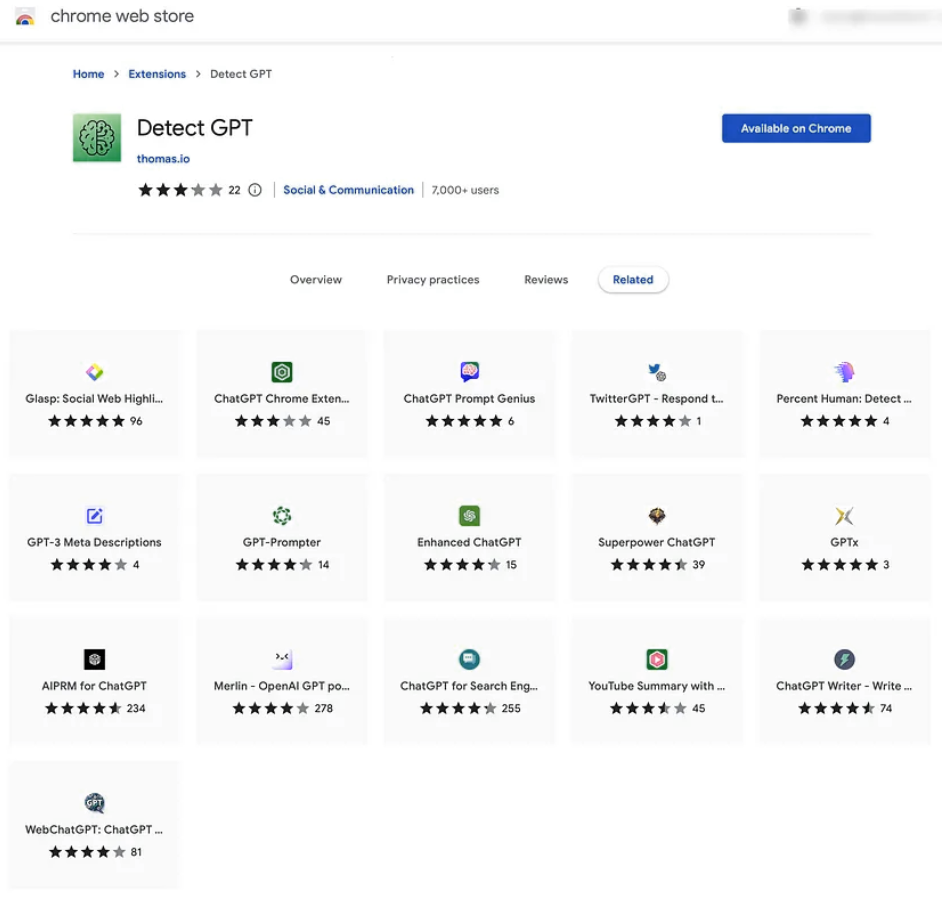The image size is (942, 897).
Task: Click the Superpower ChatGPT title text
Action: (x=657, y=542)
